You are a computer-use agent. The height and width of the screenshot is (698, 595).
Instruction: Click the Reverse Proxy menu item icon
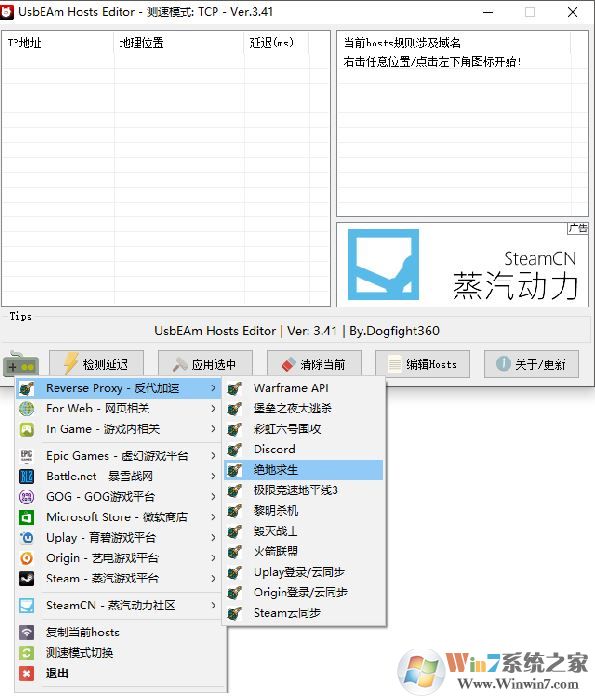27,388
